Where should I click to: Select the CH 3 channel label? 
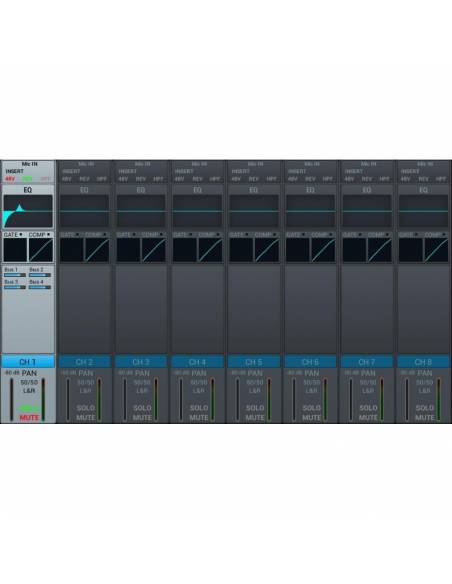(x=141, y=362)
